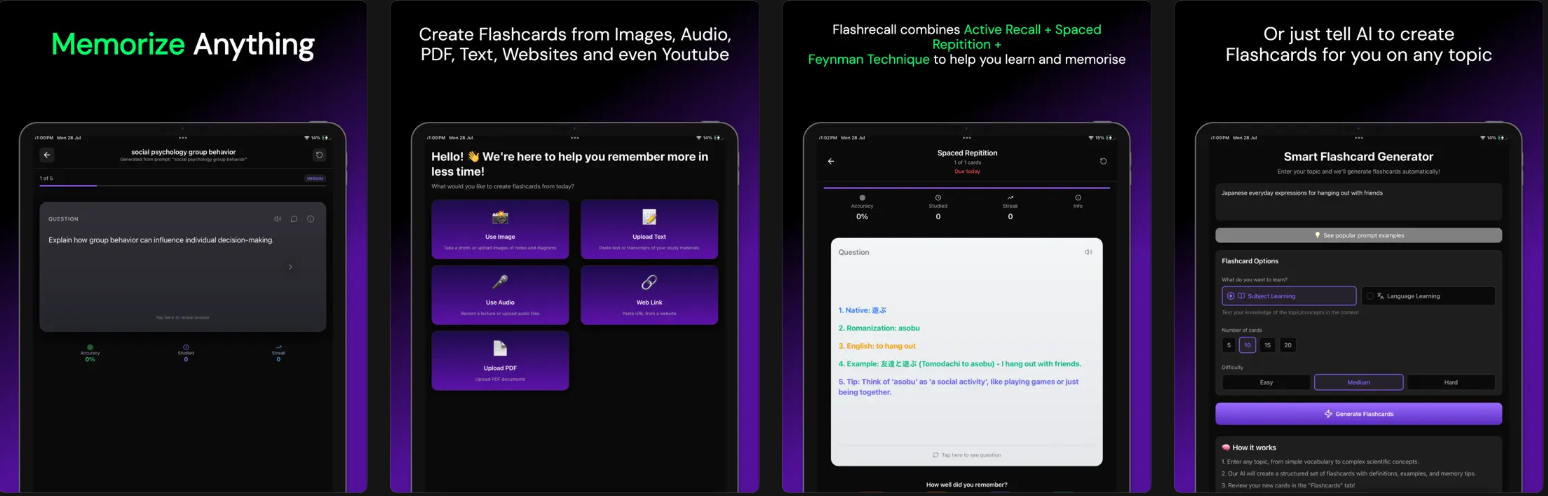Click 'How well did you remember?' text
1548x496 pixels.
[967, 484]
